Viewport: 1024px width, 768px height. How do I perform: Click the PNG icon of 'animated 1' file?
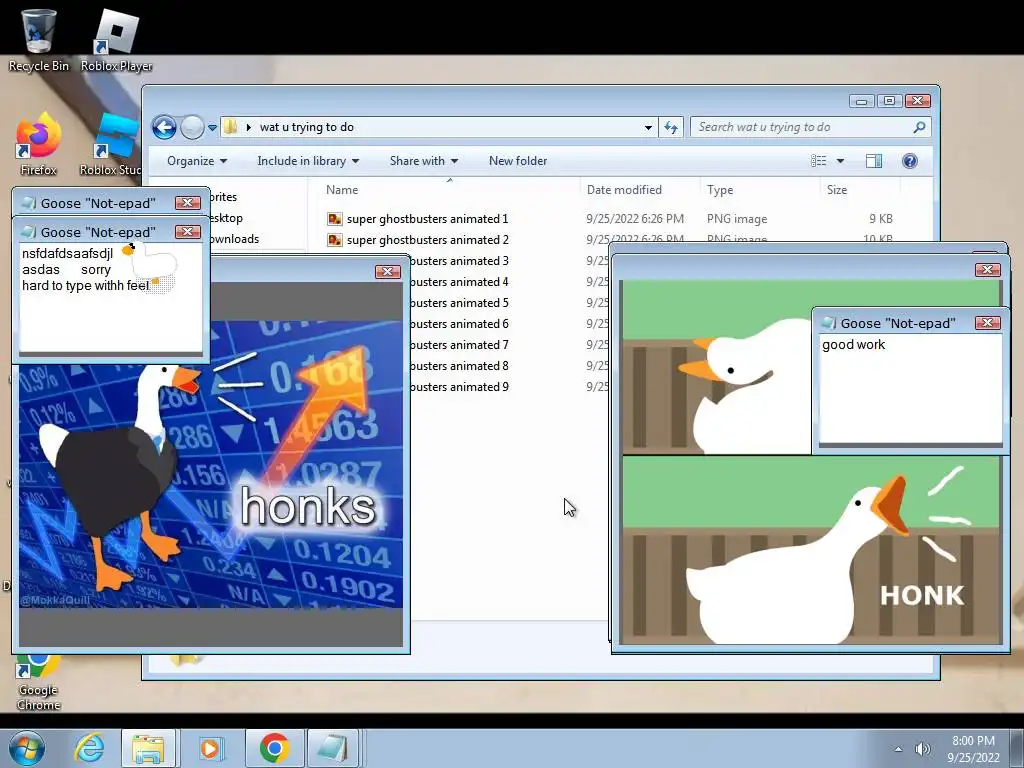pos(335,219)
